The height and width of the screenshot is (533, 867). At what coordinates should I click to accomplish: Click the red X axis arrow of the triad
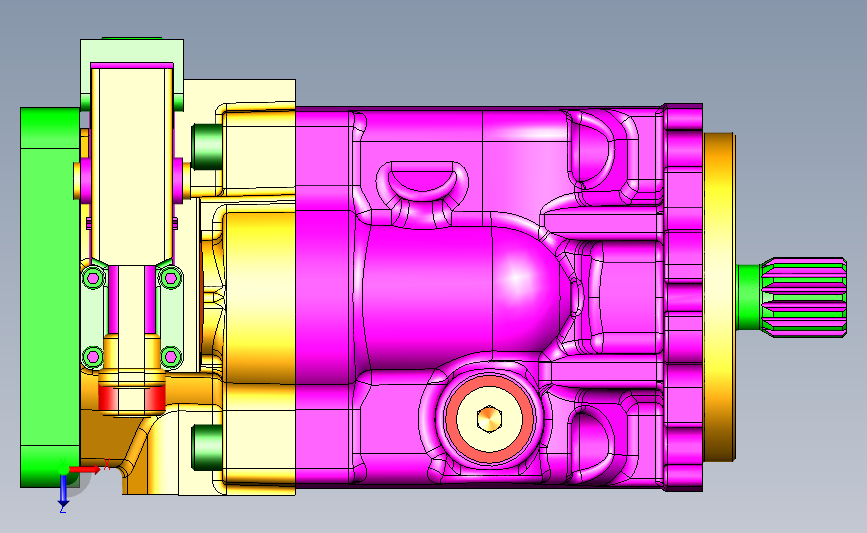point(84,469)
